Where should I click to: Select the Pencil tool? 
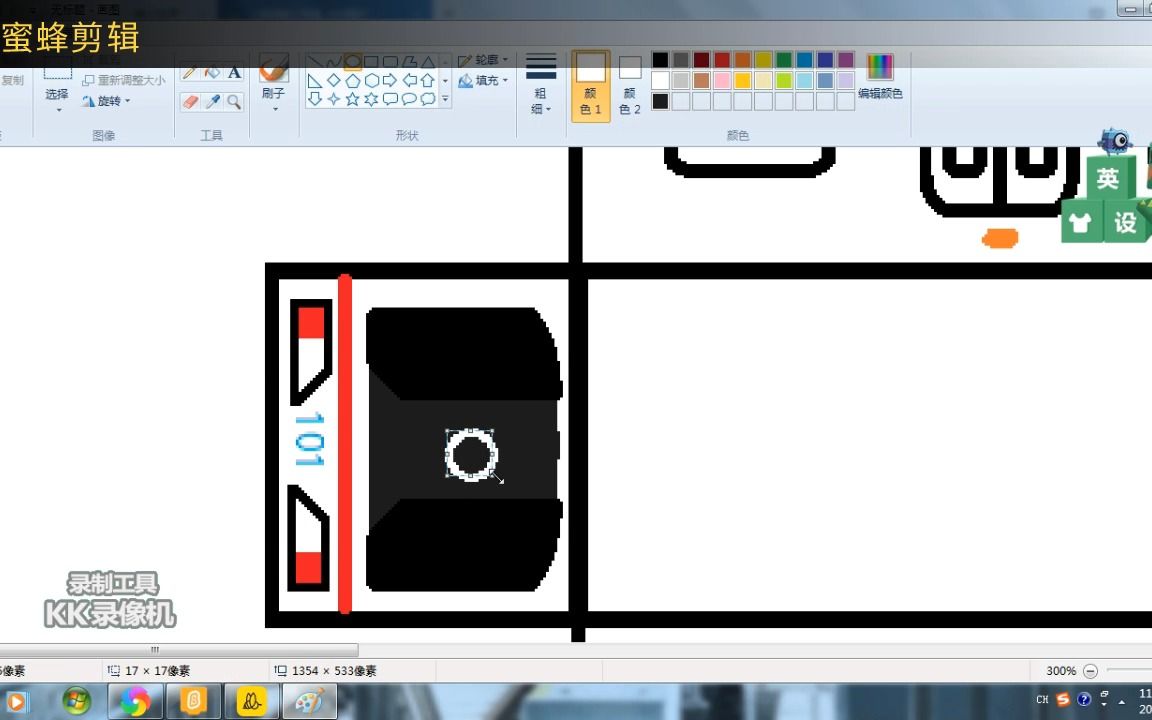click(x=190, y=72)
